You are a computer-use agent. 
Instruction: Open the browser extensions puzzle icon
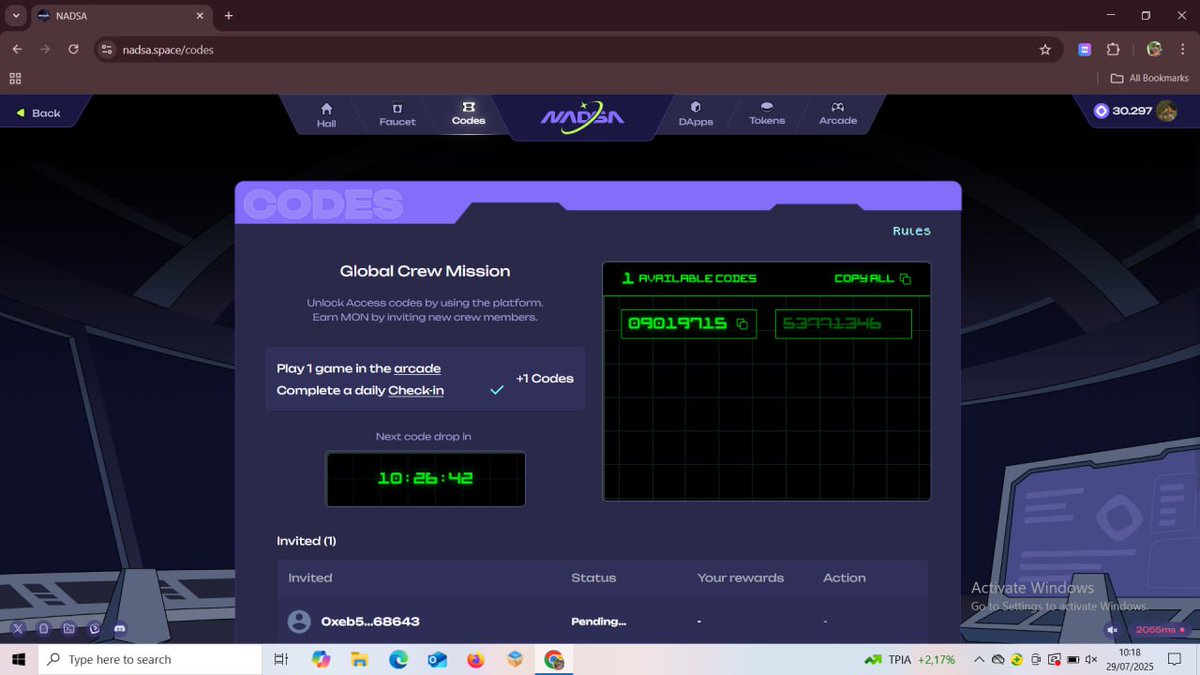tap(1113, 49)
